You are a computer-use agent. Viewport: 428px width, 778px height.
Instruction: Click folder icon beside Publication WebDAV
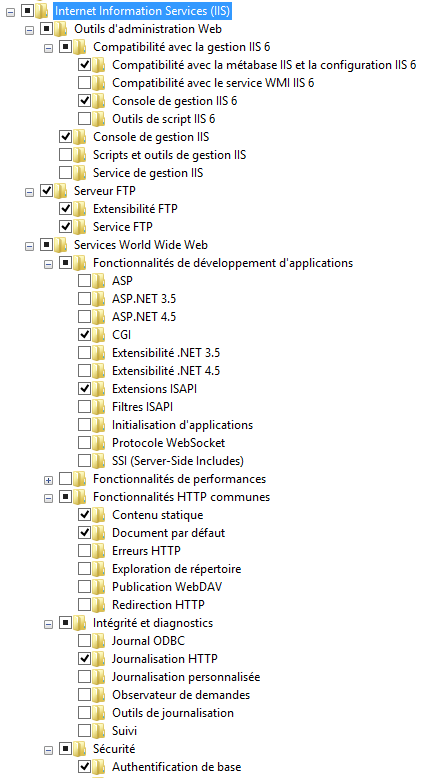point(99,586)
